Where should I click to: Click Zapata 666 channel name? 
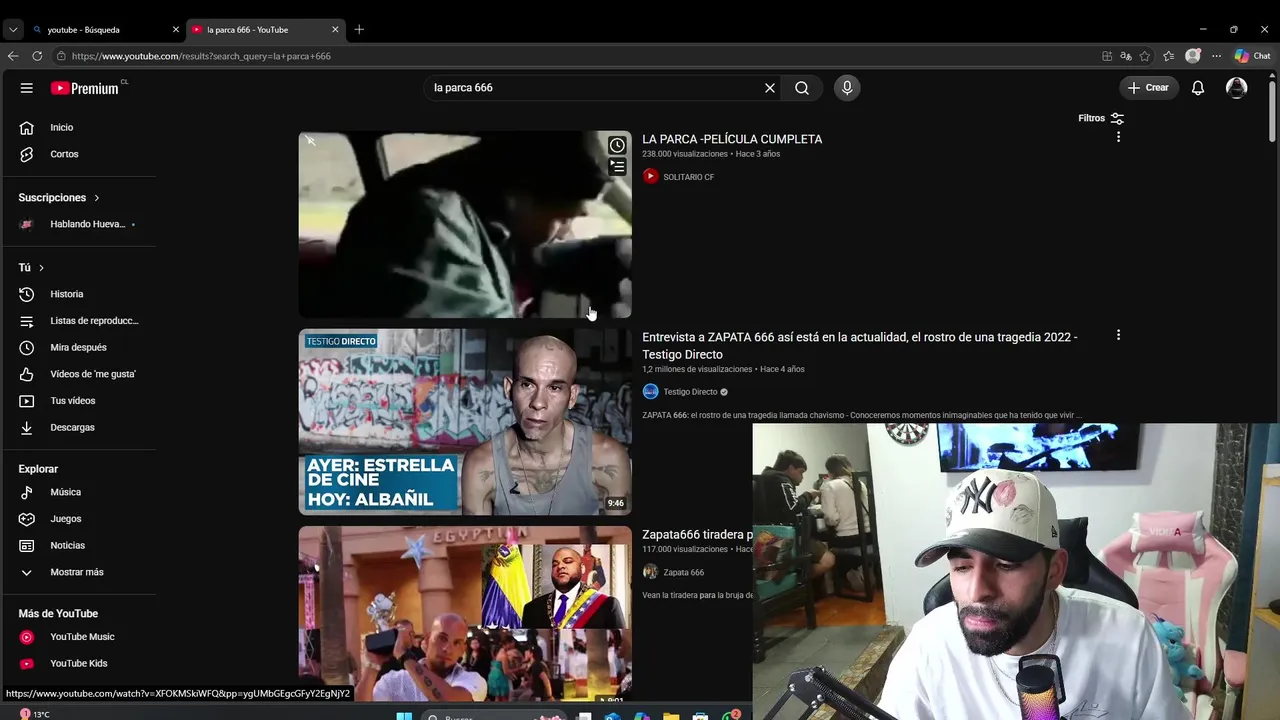684,572
